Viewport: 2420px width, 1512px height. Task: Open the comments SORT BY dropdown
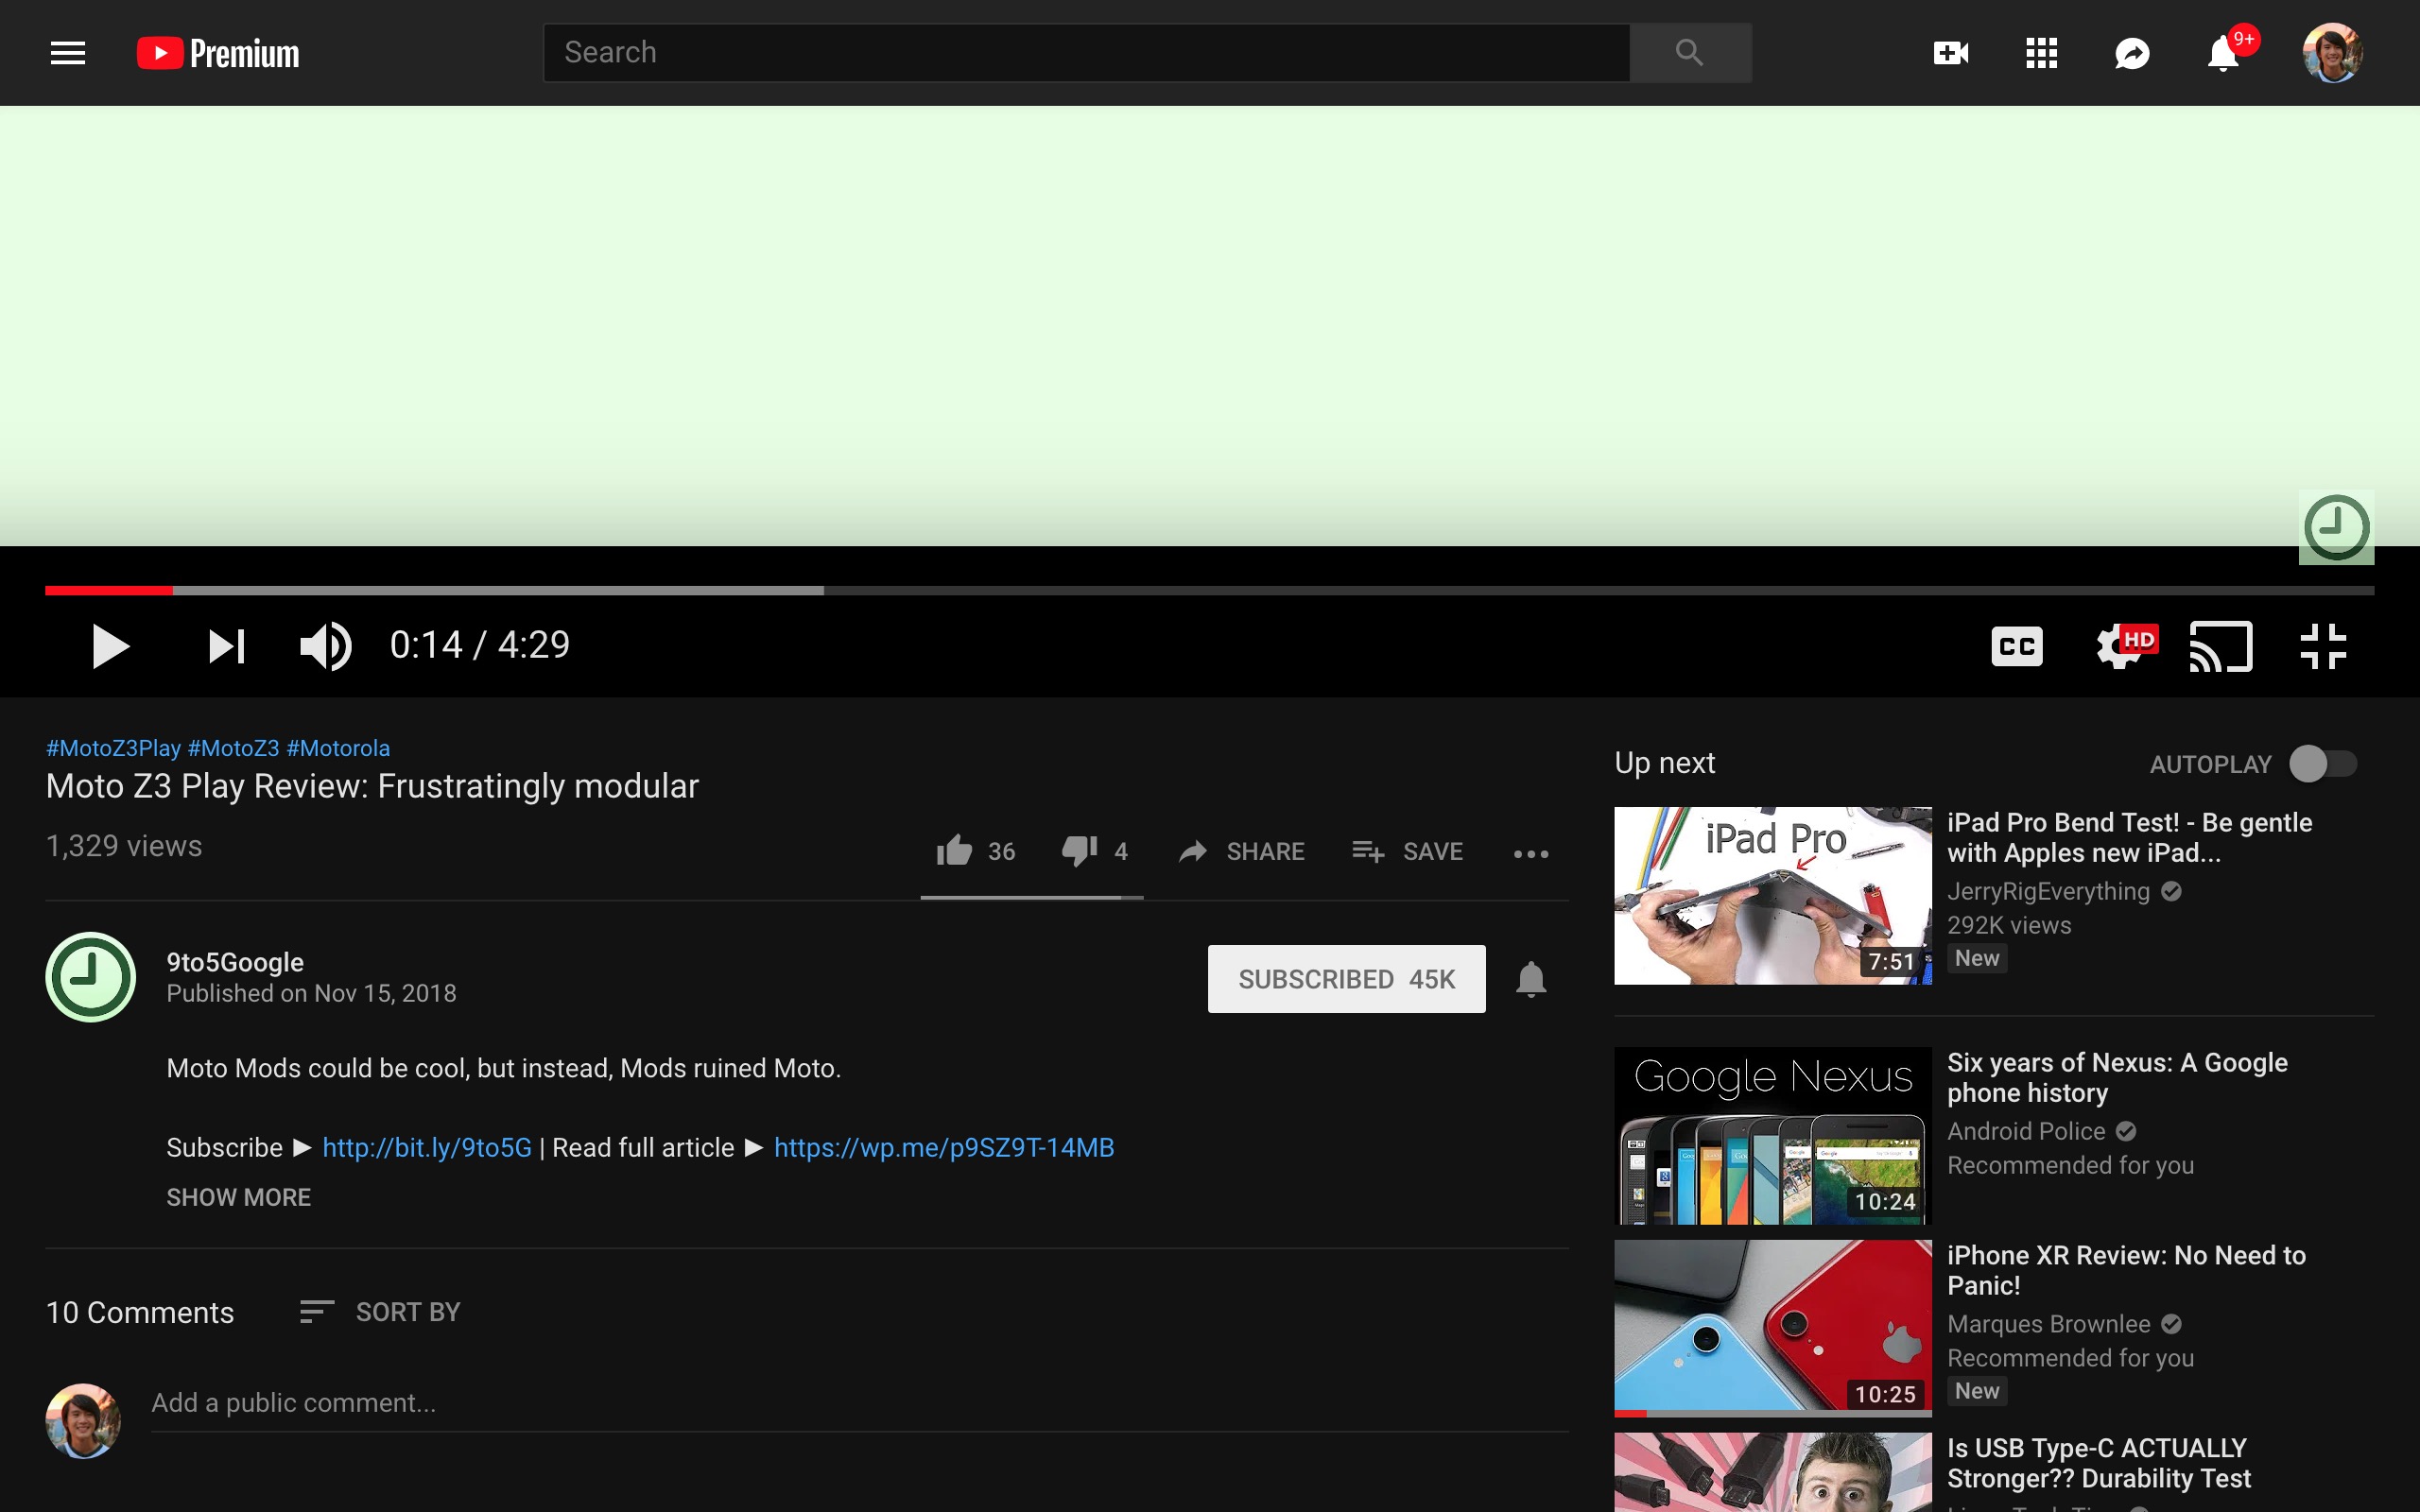(379, 1312)
